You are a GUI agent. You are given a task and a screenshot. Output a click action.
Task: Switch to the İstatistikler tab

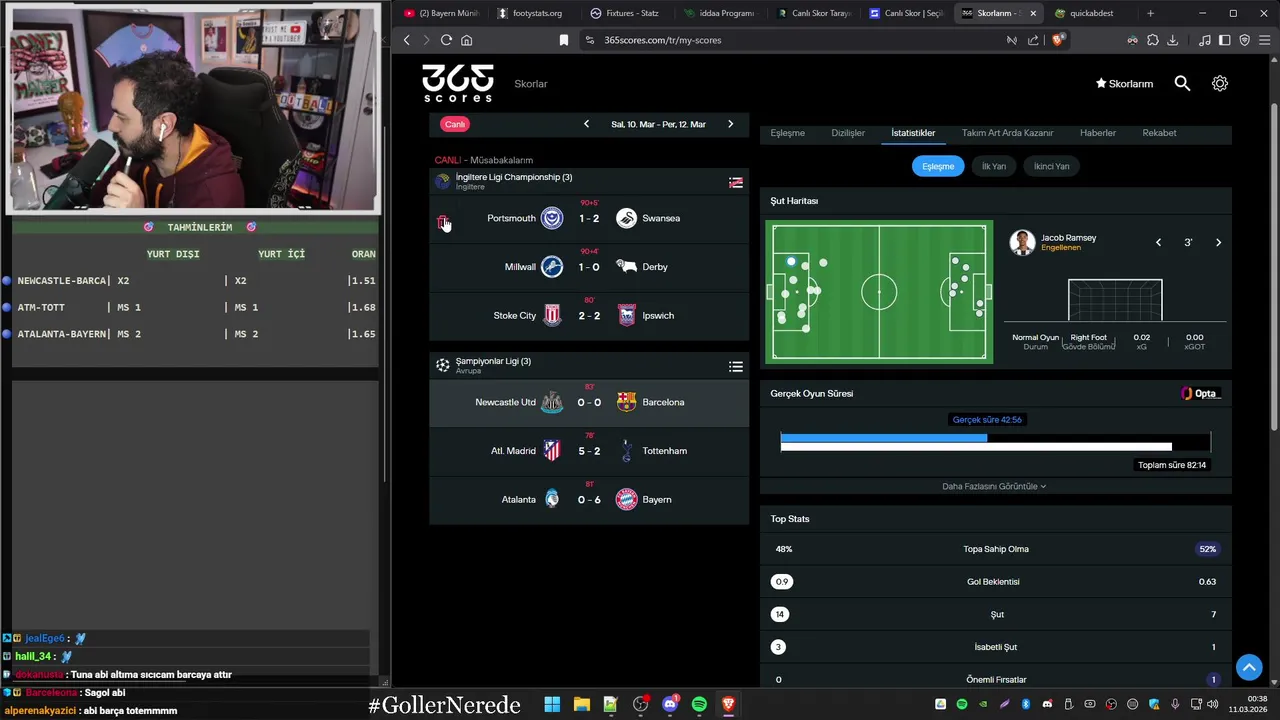pyautogui.click(x=913, y=133)
